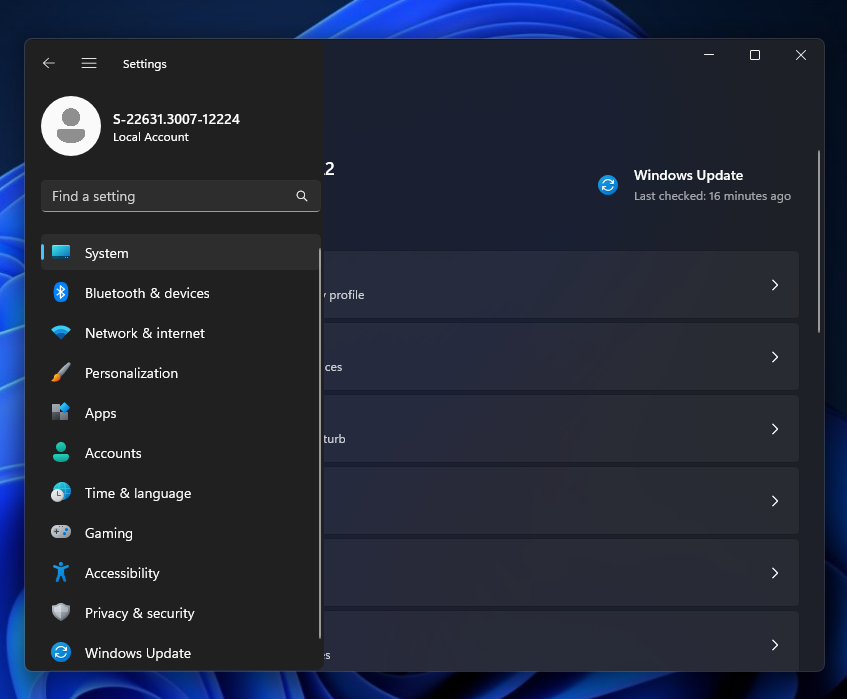Click the fourth settings row chevron
This screenshot has width=847, height=699.
coord(775,501)
